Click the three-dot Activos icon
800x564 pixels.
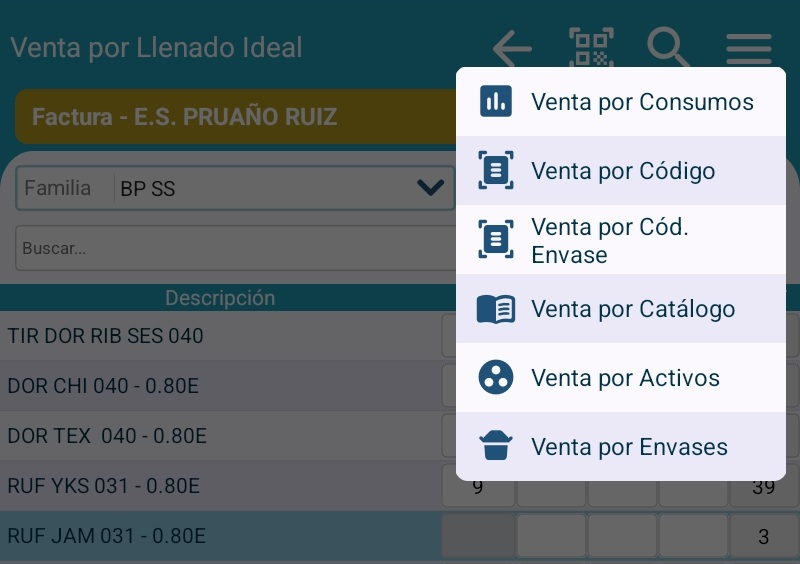(x=496, y=378)
